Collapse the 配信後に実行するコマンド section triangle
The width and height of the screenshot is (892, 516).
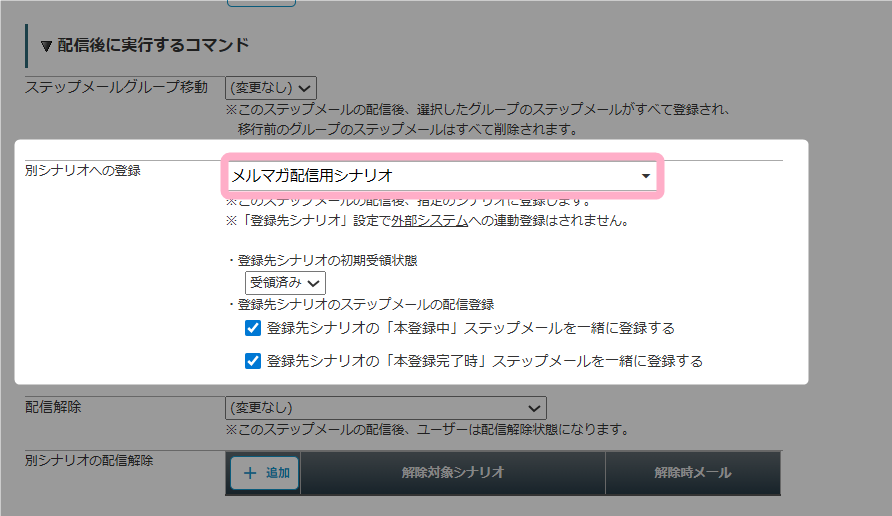(45, 46)
